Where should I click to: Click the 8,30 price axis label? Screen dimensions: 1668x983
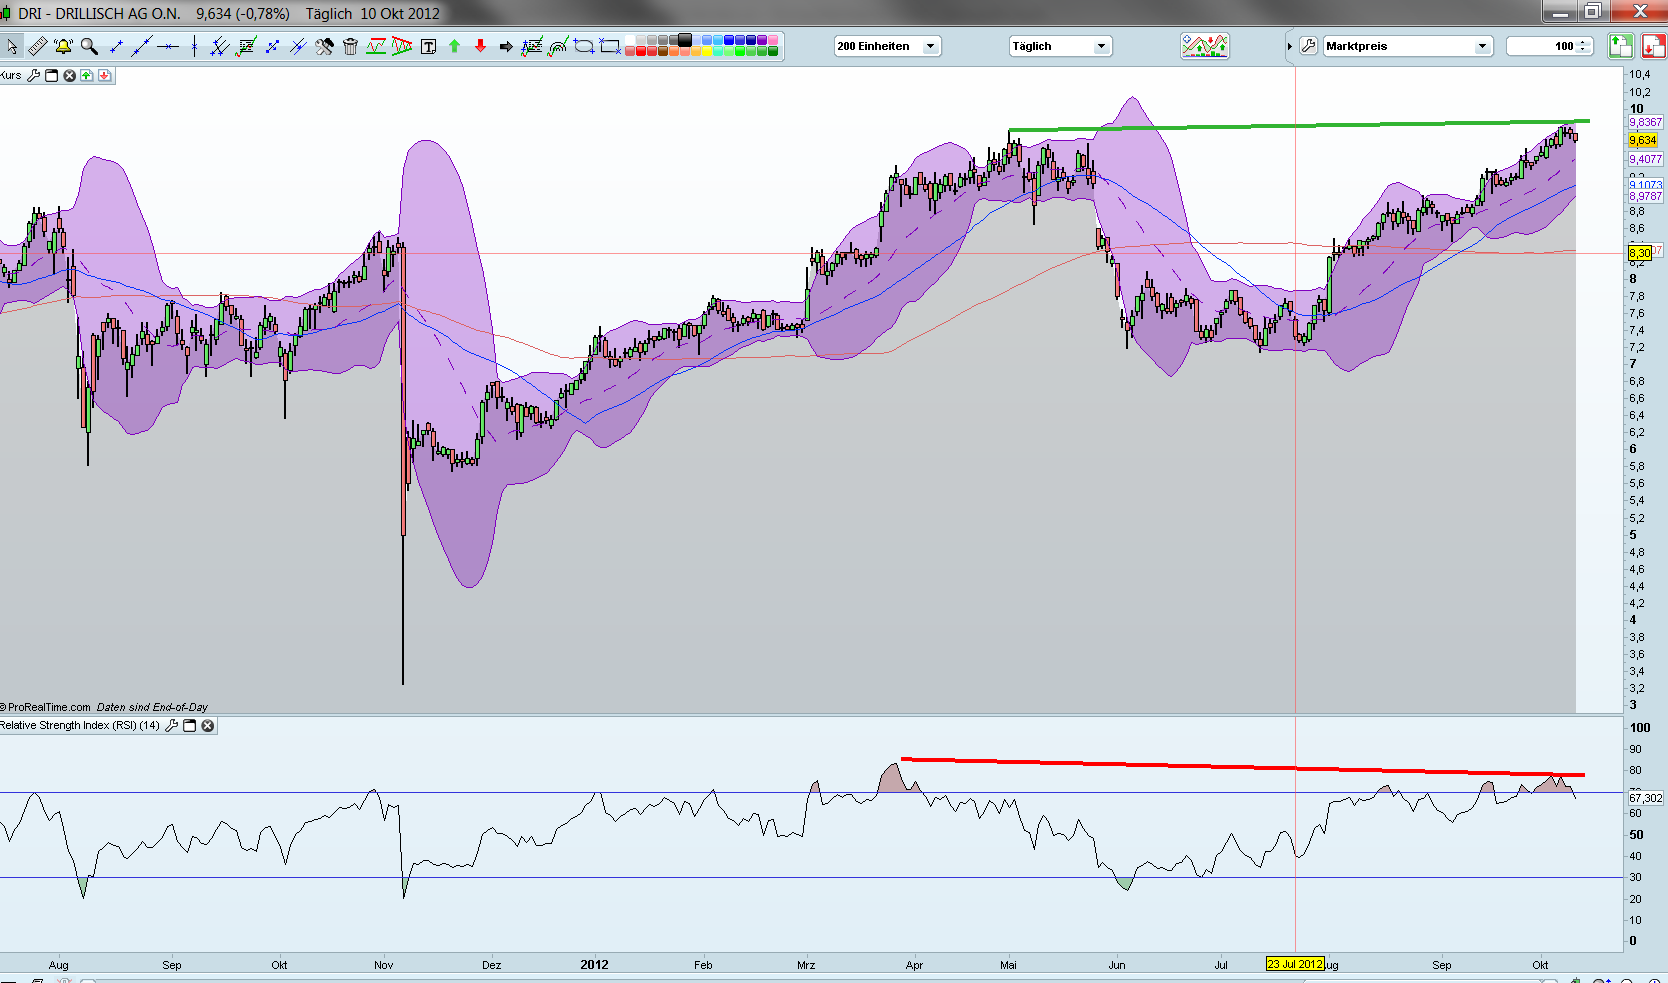(1640, 253)
